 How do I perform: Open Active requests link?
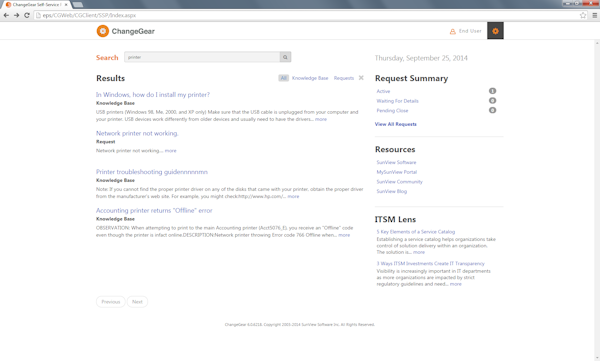point(383,91)
